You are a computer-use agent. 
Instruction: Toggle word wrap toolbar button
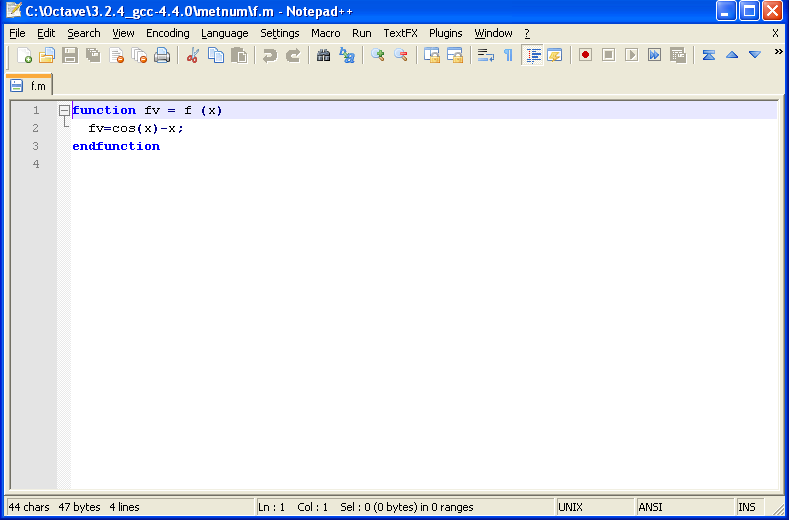pos(486,55)
